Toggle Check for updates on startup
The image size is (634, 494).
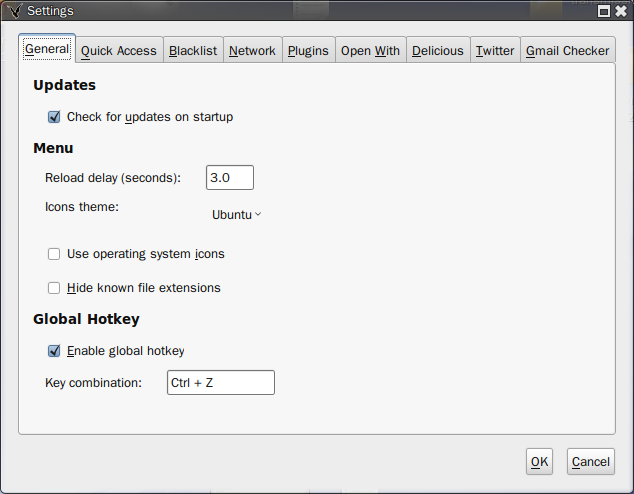point(54,117)
